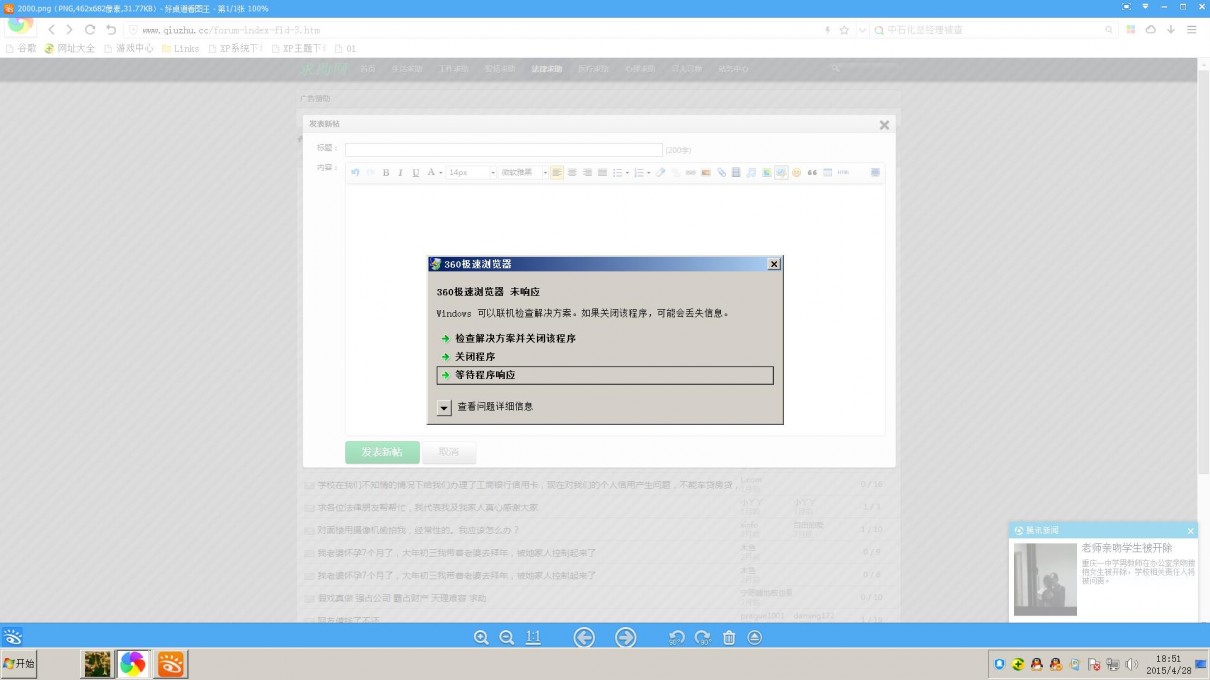Viewport: 1210px width, 680px height.
Task: Click the system clock showing 18:51
Action: (1168, 659)
